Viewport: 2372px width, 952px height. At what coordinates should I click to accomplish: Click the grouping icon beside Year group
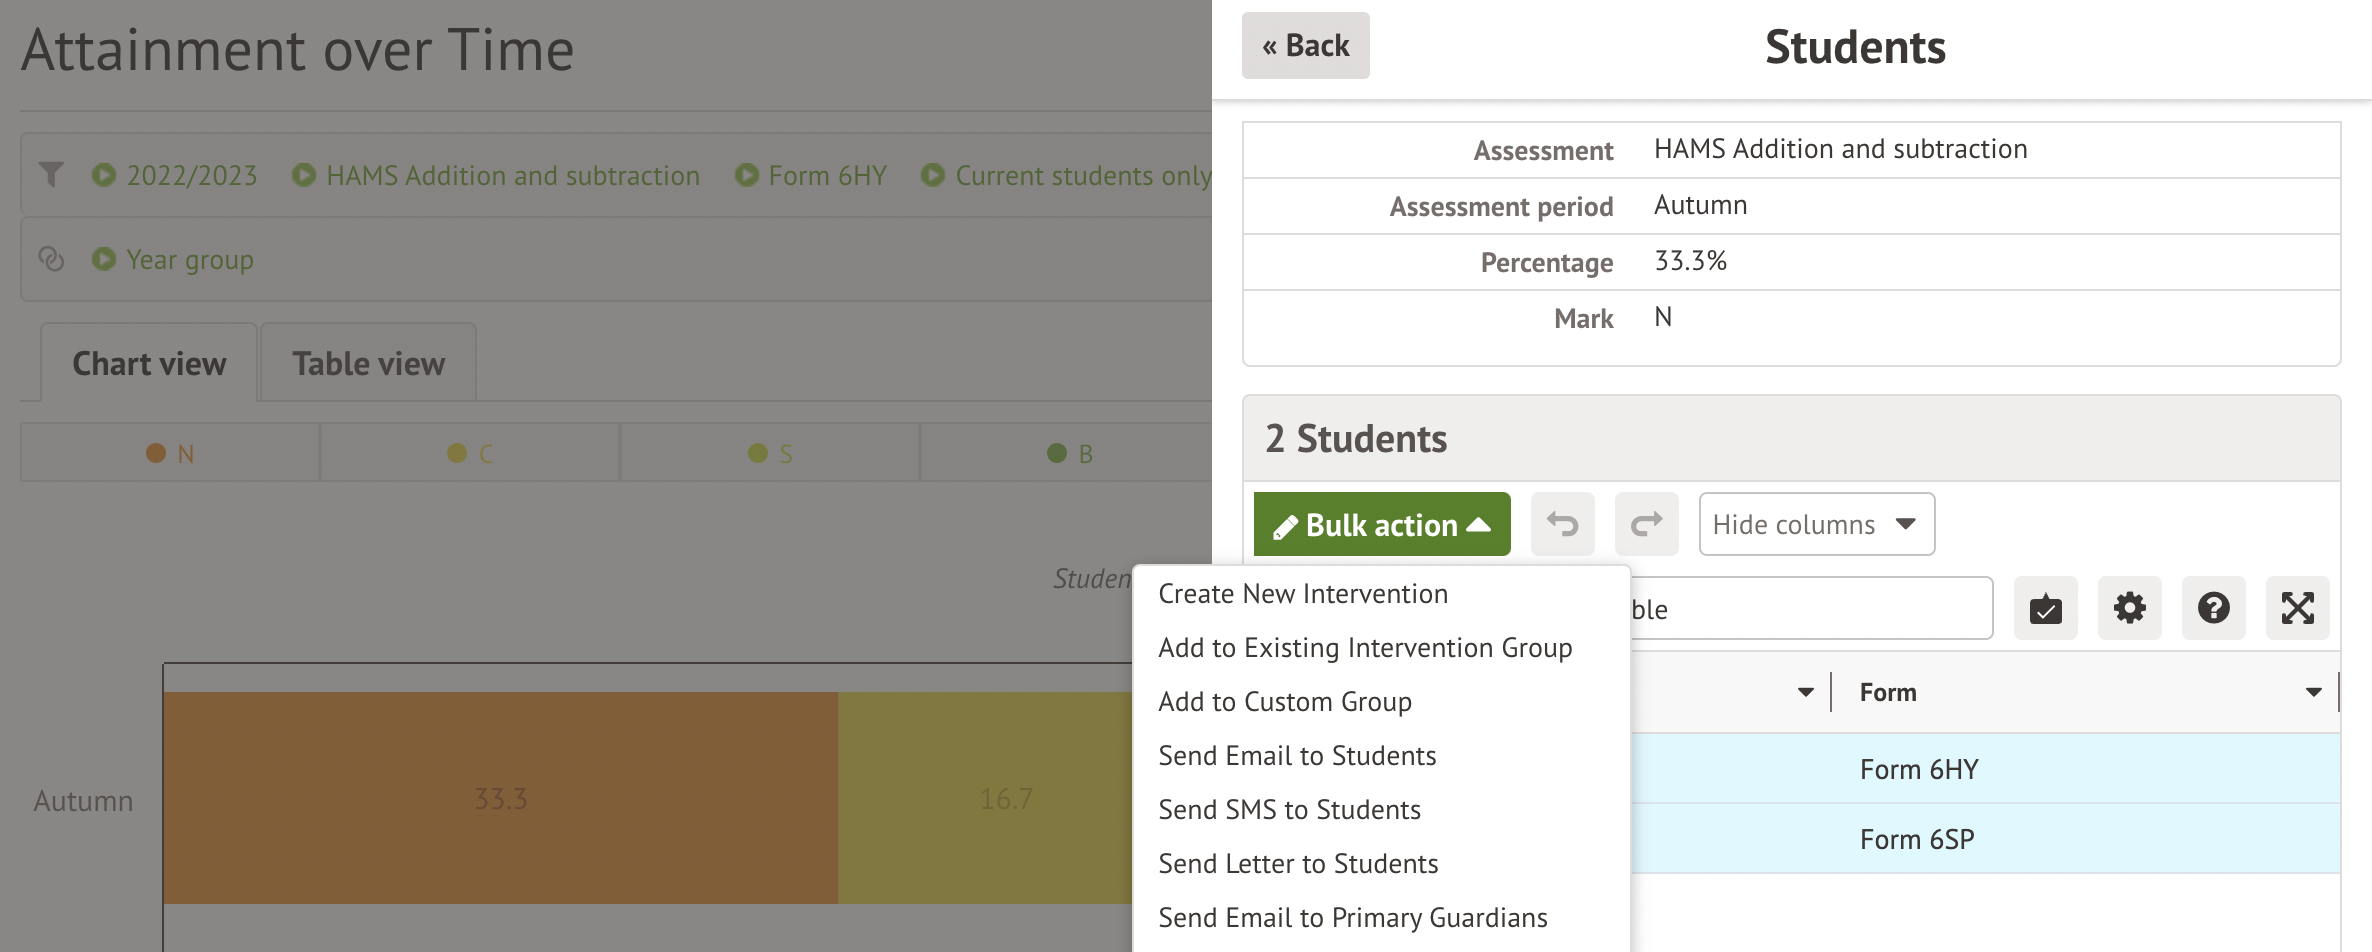pyautogui.click(x=51, y=259)
